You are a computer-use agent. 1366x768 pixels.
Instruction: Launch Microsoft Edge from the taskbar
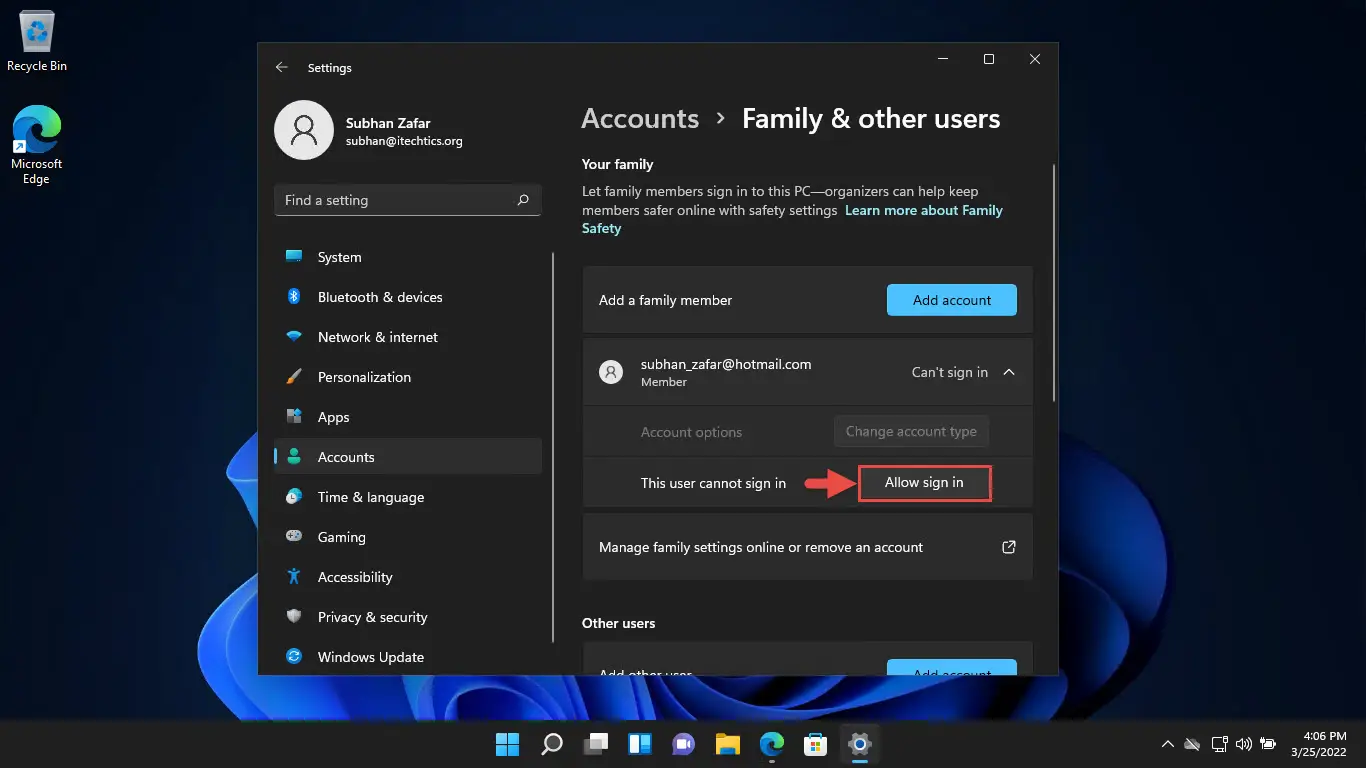click(772, 744)
